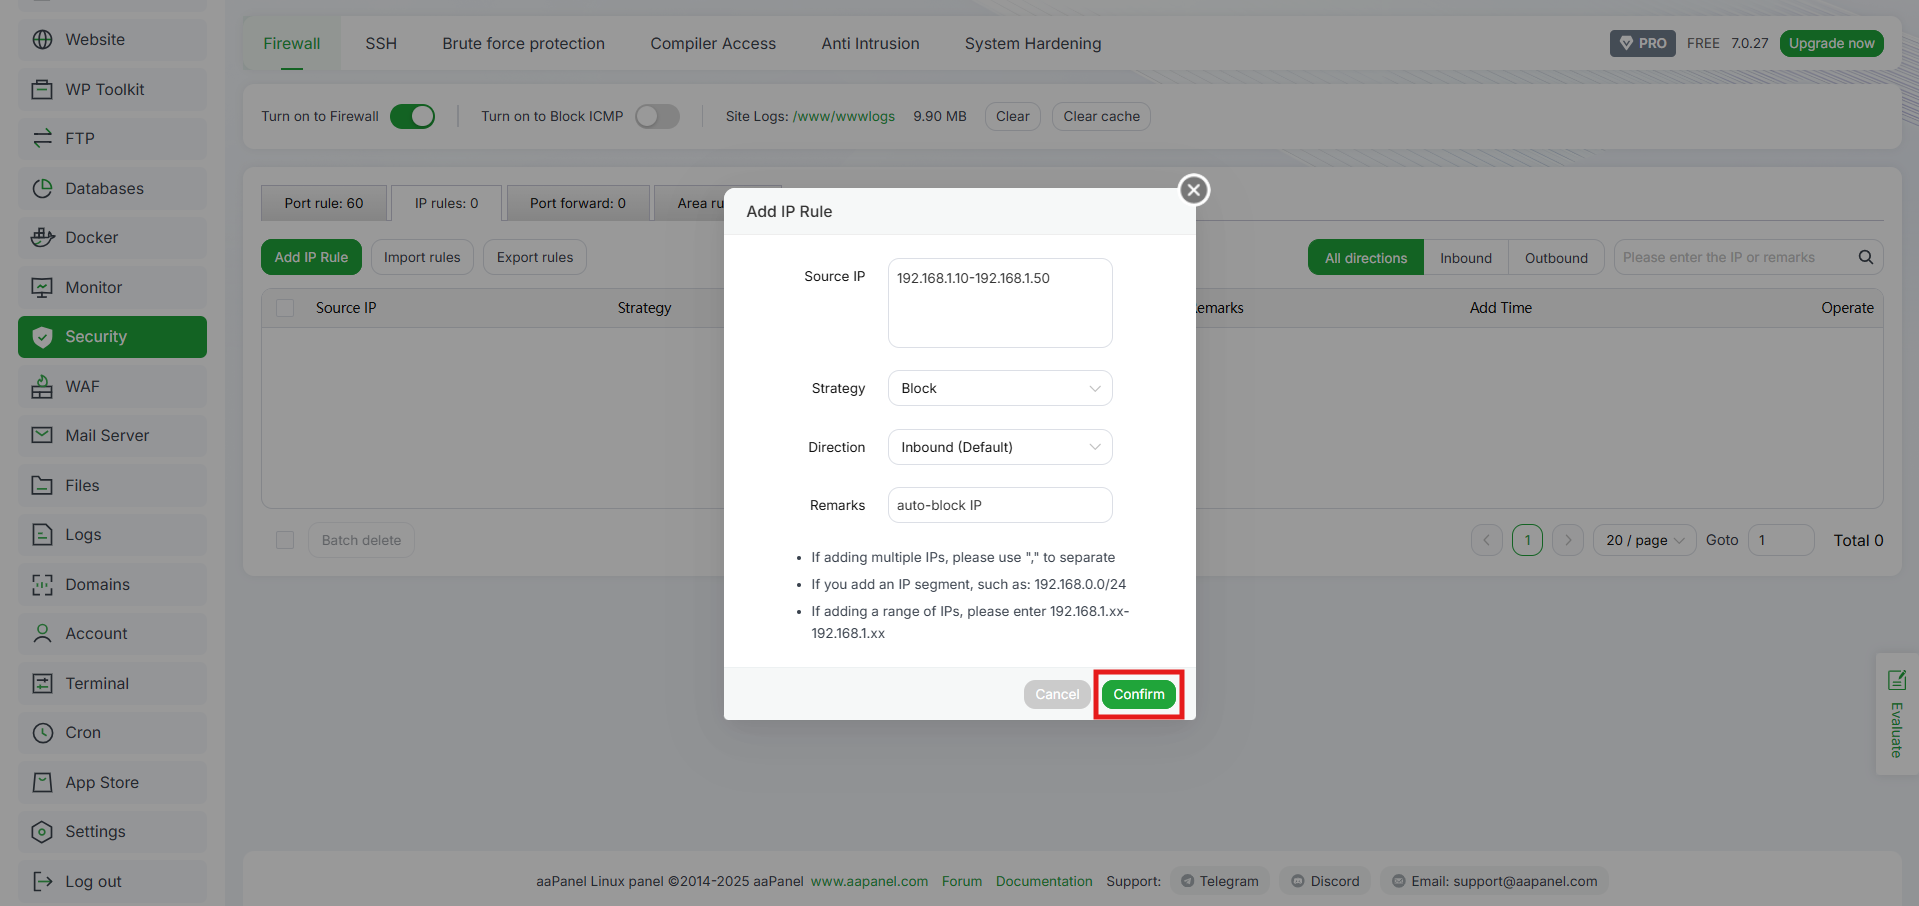The height and width of the screenshot is (906, 1919).
Task: Click the WAF icon in sidebar
Action: 42,387
